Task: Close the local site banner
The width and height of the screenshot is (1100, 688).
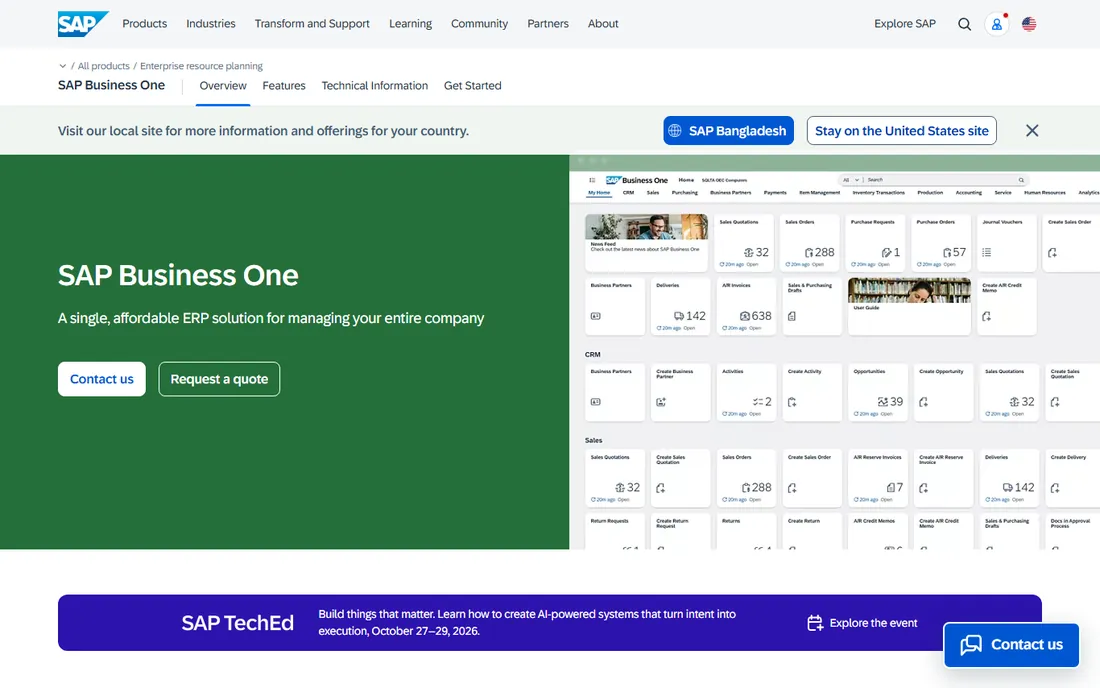Action: coord(1031,130)
